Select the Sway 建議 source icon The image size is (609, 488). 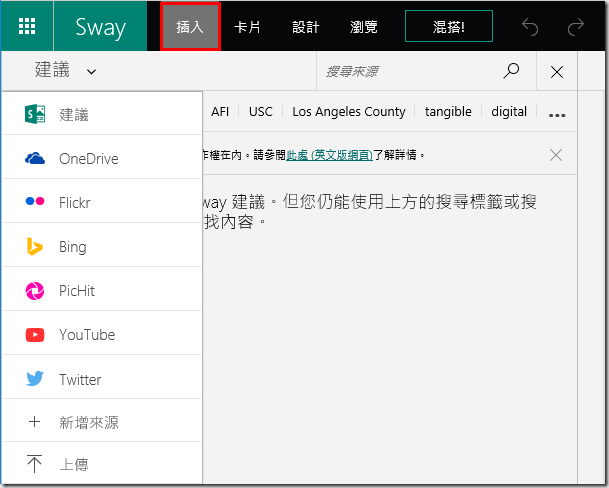(35, 114)
